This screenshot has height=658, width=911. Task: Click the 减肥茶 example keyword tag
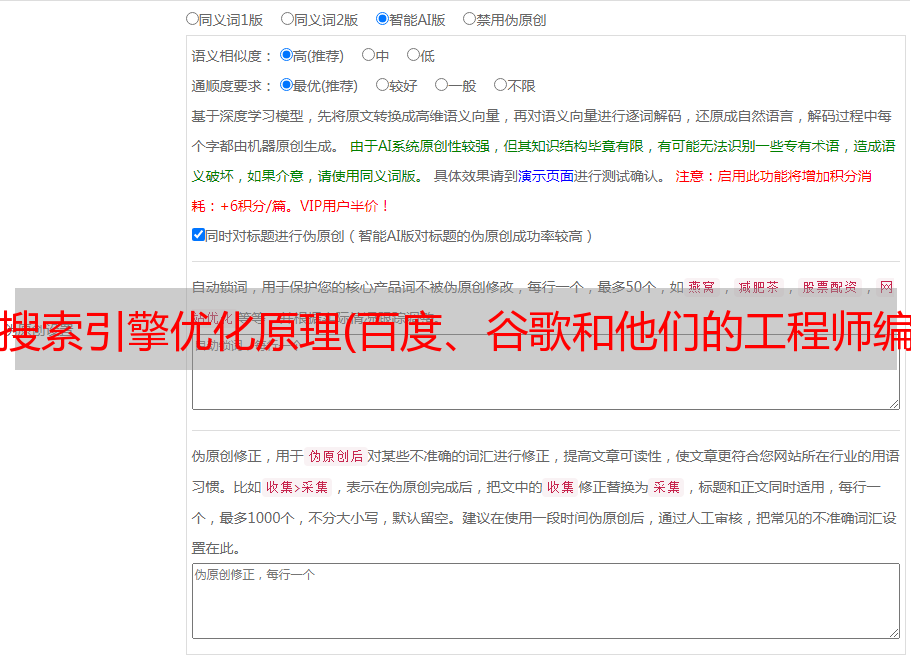(x=758, y=287)
